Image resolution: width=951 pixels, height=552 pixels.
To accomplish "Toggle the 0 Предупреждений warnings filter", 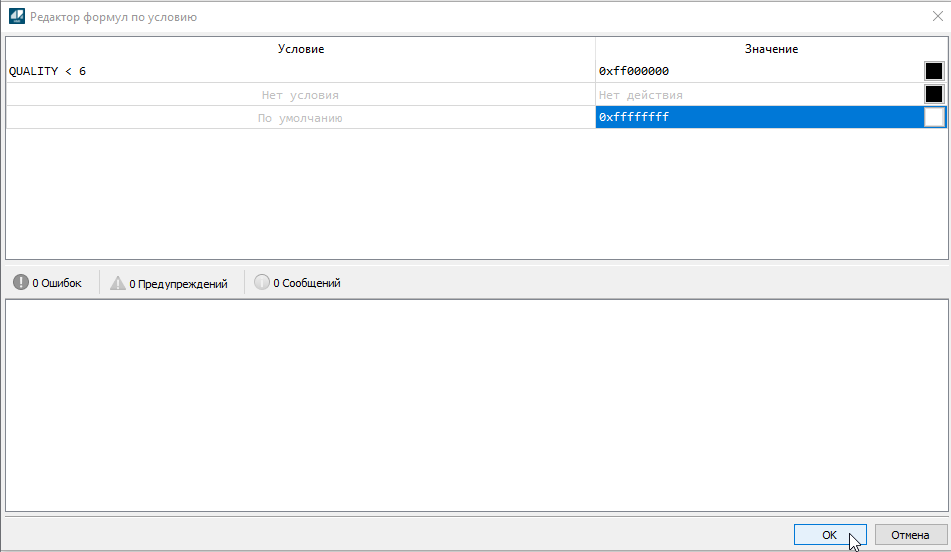I will [x=169, y=283].
